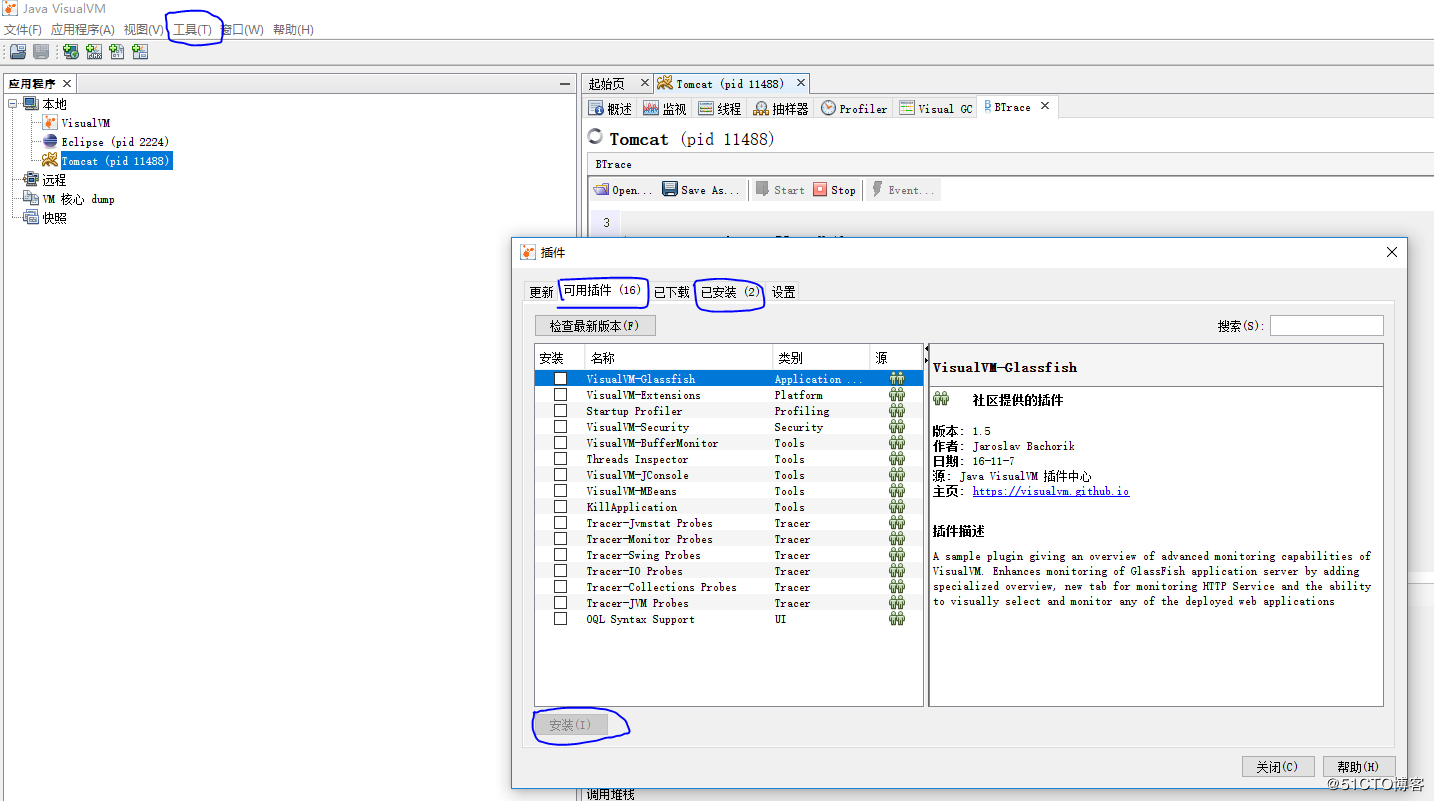Click the Add Remote Host toolbar icon
The image size is (1434, 801).
pyautogui.click(x=71, y=52)
